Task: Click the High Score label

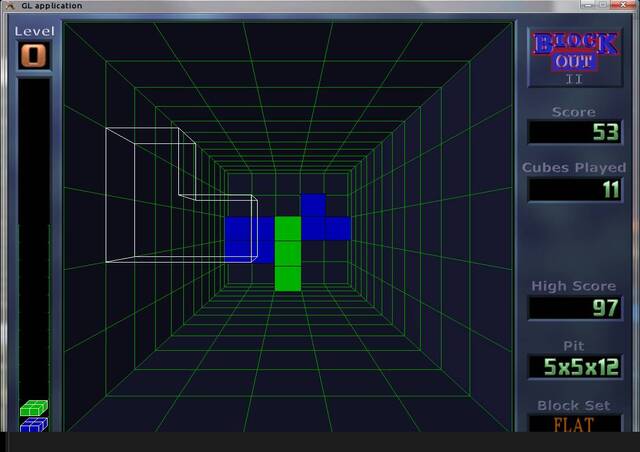Action: pyautogui.click(x=573, y=286)
